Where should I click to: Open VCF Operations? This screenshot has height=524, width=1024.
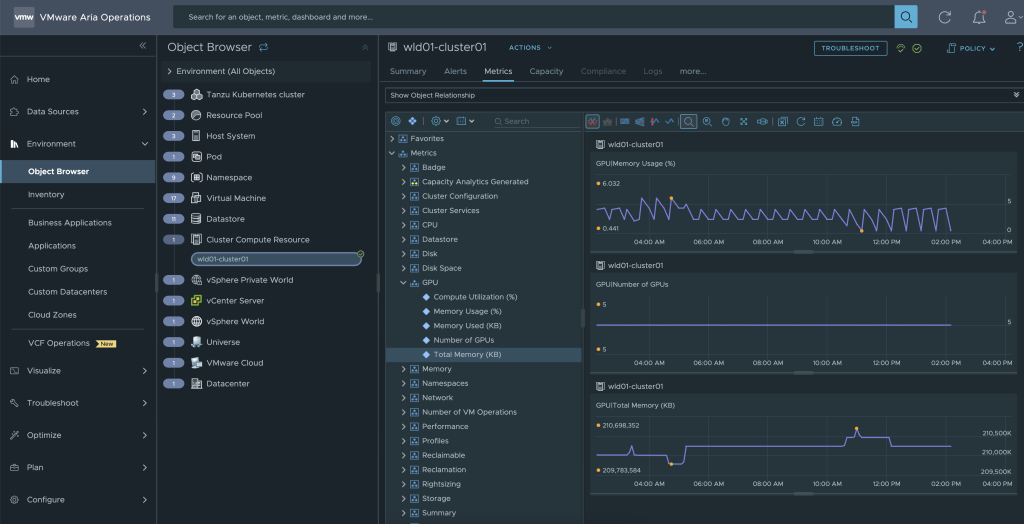pyautogui.click(x=59, y=343)
